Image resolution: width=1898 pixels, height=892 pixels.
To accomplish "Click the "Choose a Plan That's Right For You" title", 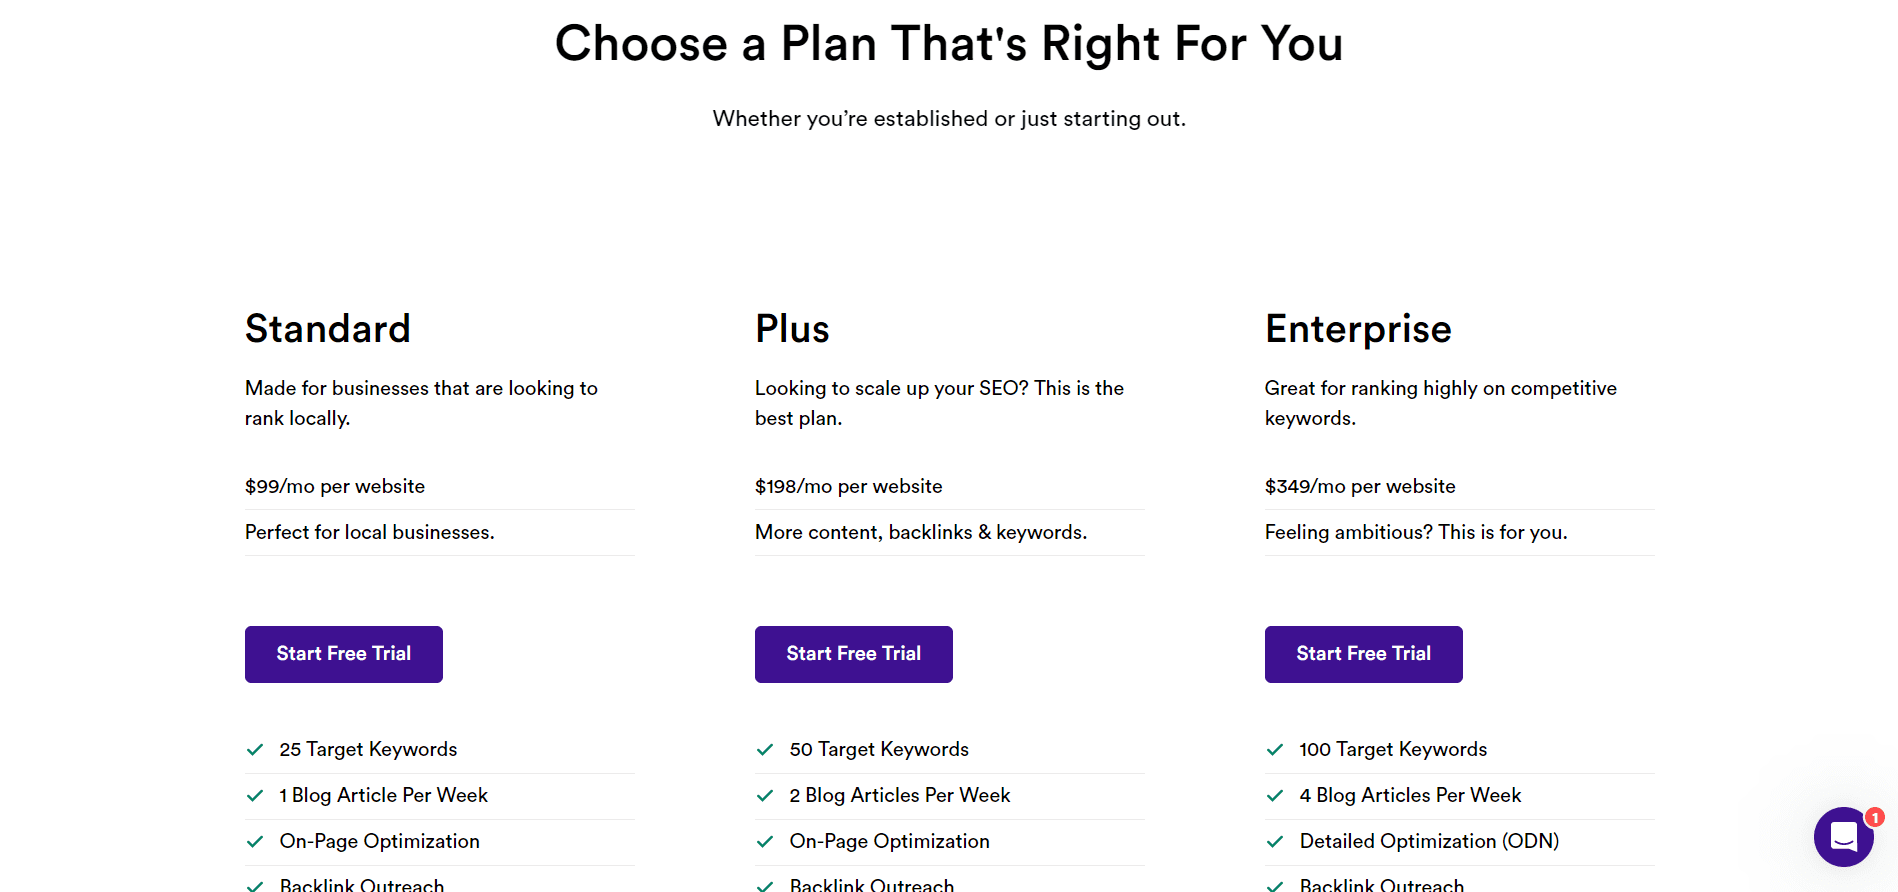I will (949, 44).
